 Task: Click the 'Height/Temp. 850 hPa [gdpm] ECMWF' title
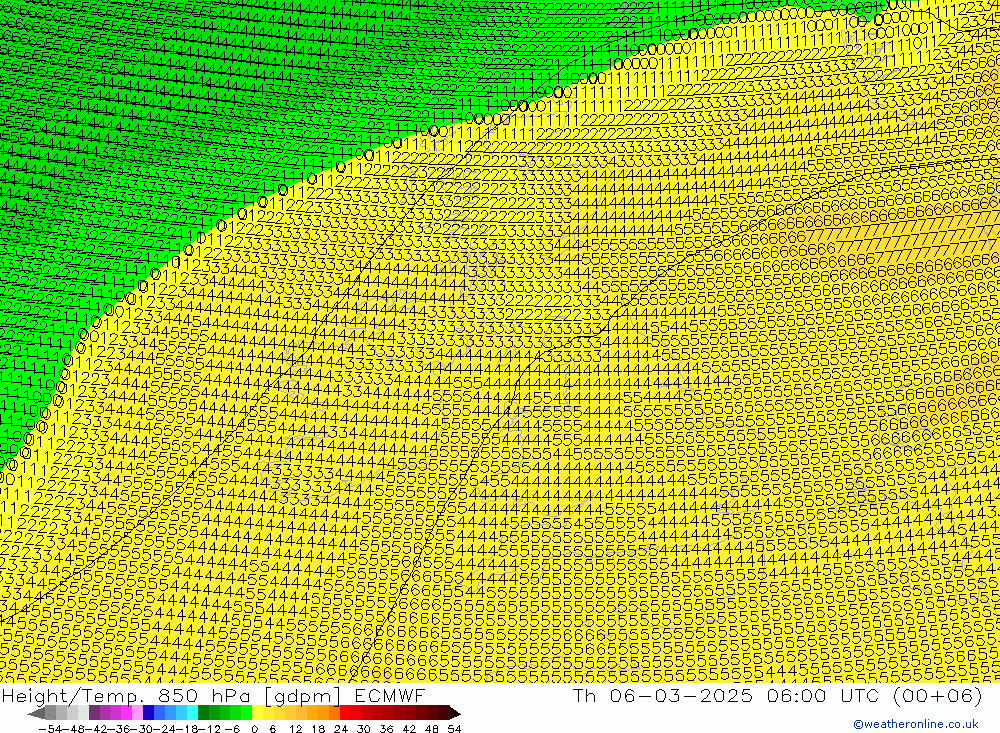tap(214, 695)
